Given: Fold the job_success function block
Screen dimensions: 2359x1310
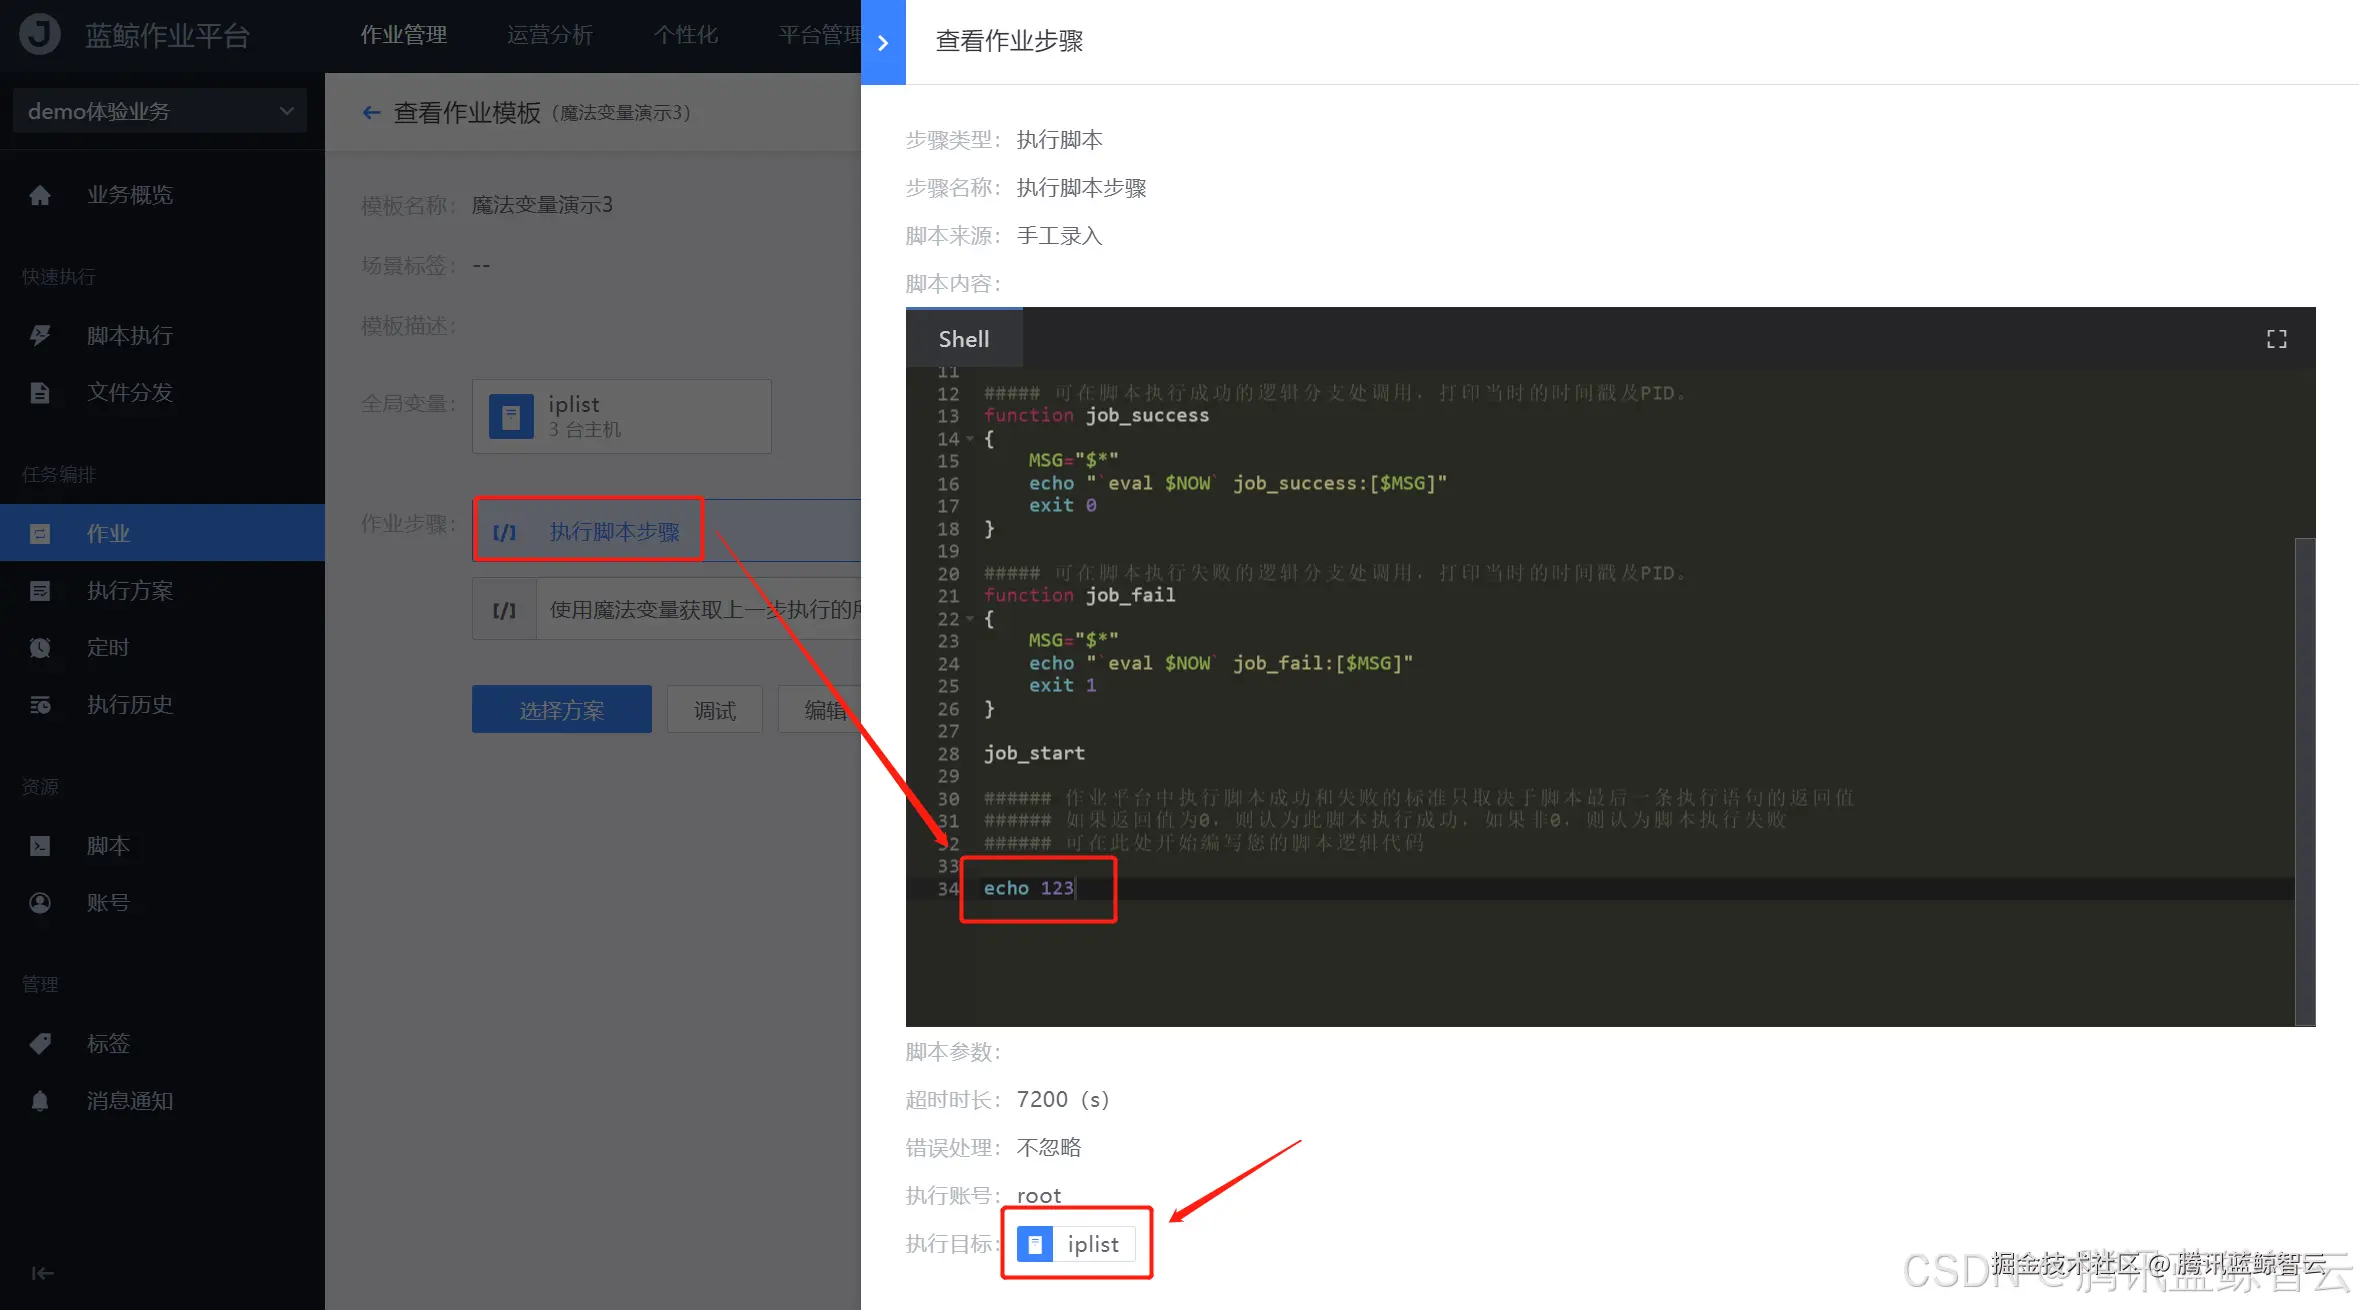Looking at the screenshot, I should [x=968, y=439].
